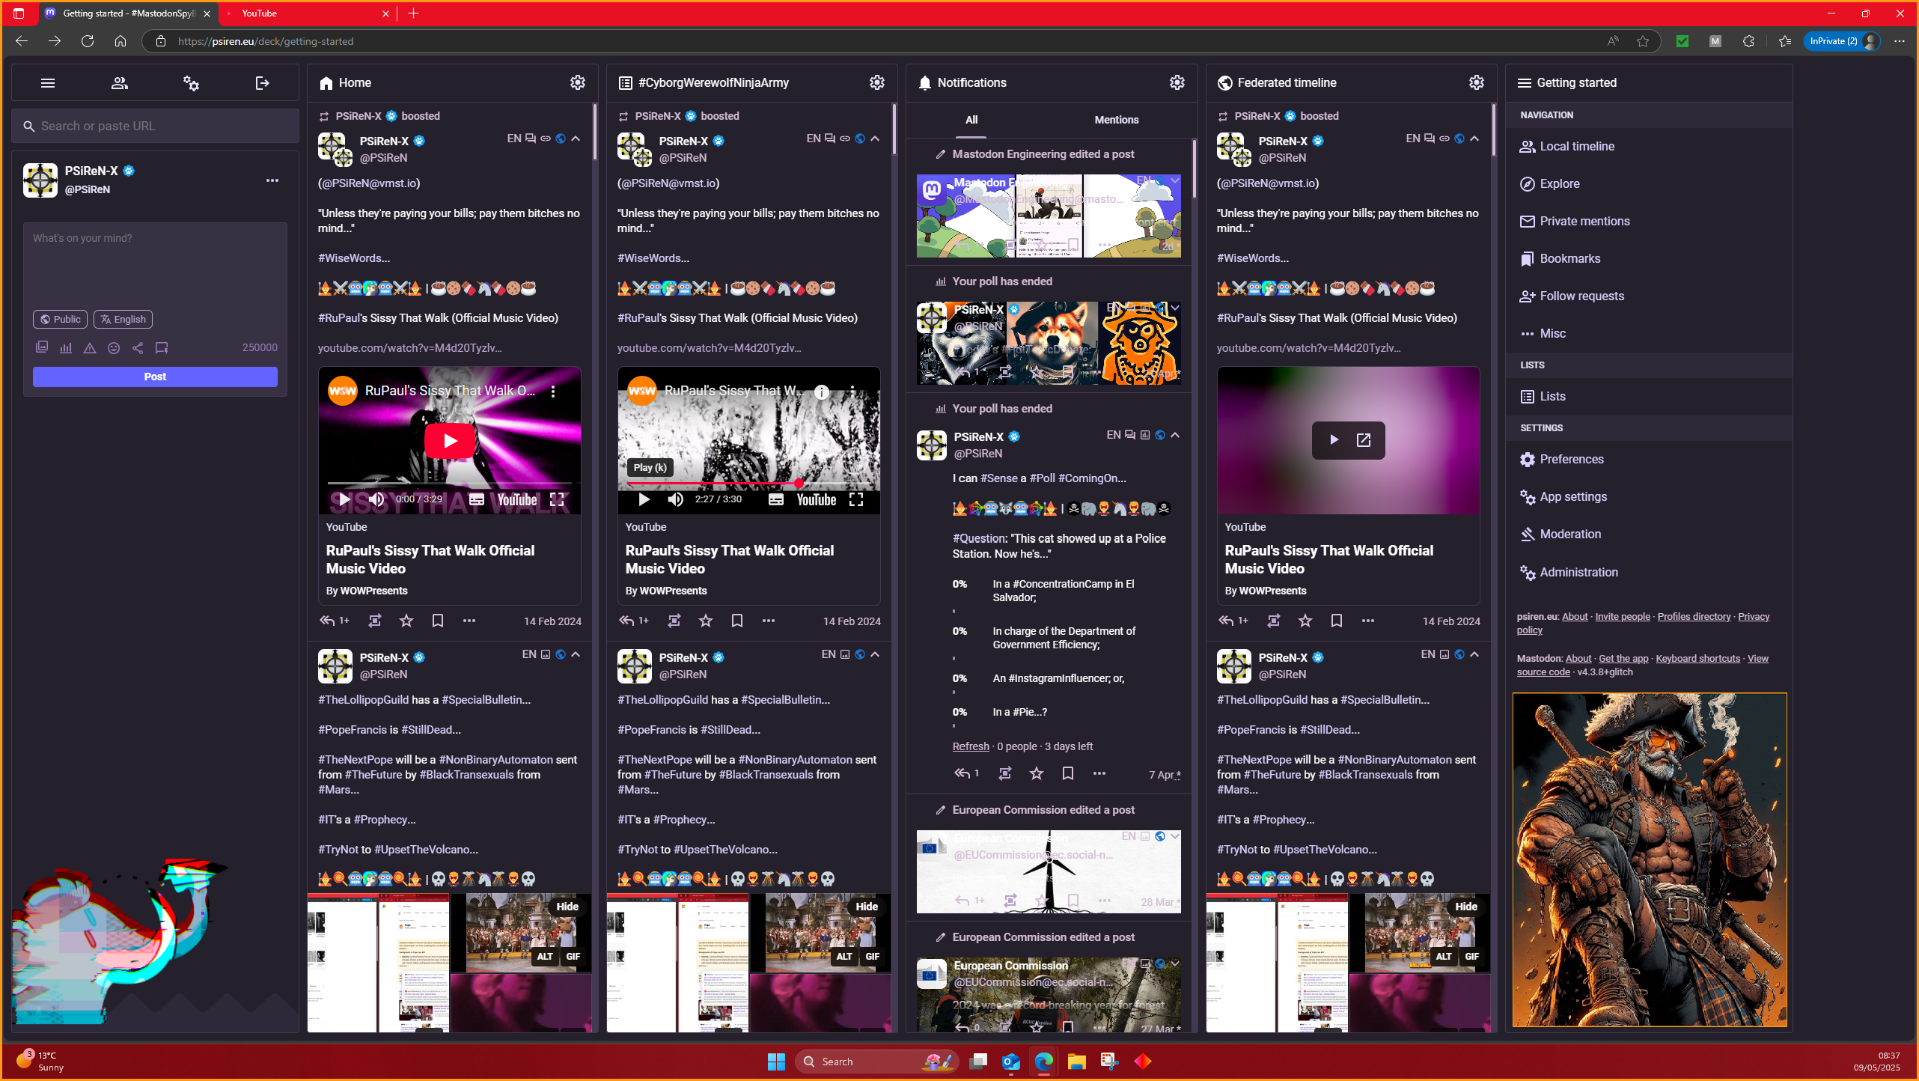Click the threaded mode icon in composer

[x=162, y=348]
